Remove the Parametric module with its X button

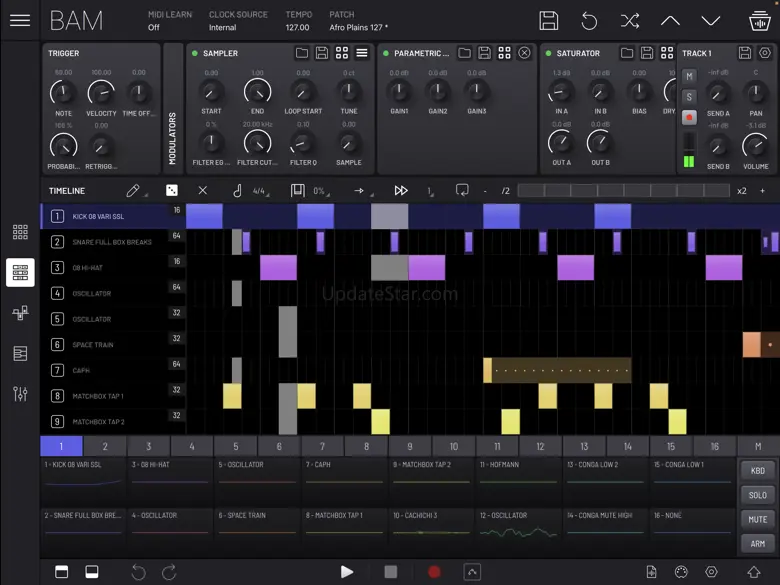(x=524, y=53)
